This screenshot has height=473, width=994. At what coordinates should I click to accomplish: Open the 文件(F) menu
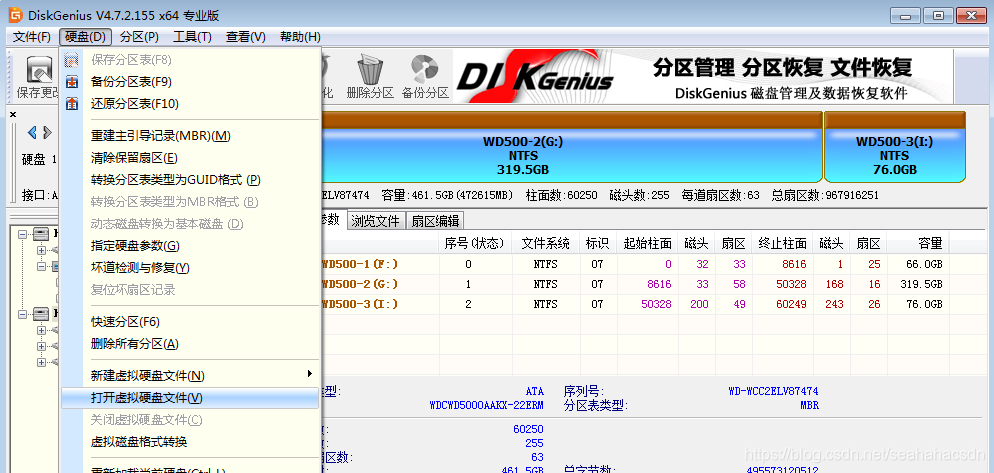[x=32, y=37]
